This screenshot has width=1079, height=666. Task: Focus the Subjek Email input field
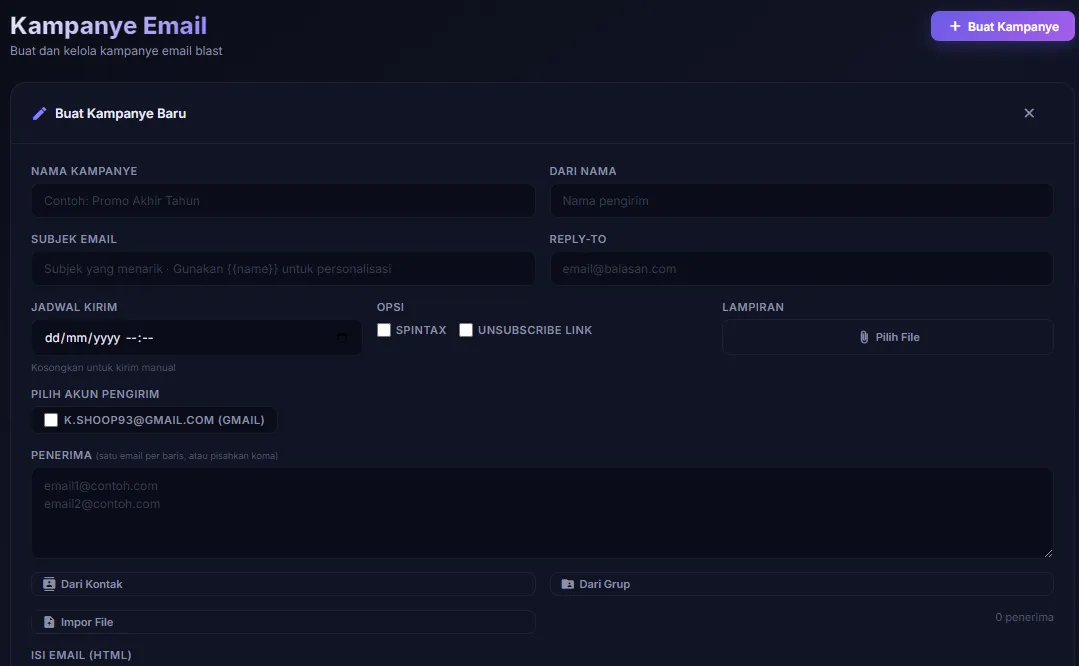(283, 269)
